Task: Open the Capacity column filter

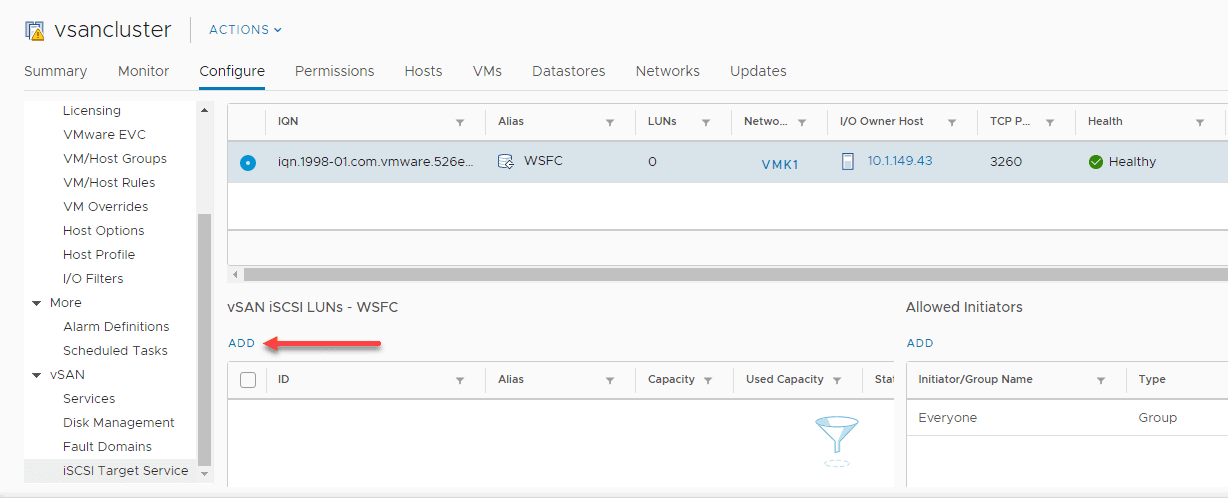Action: [708, 380]
